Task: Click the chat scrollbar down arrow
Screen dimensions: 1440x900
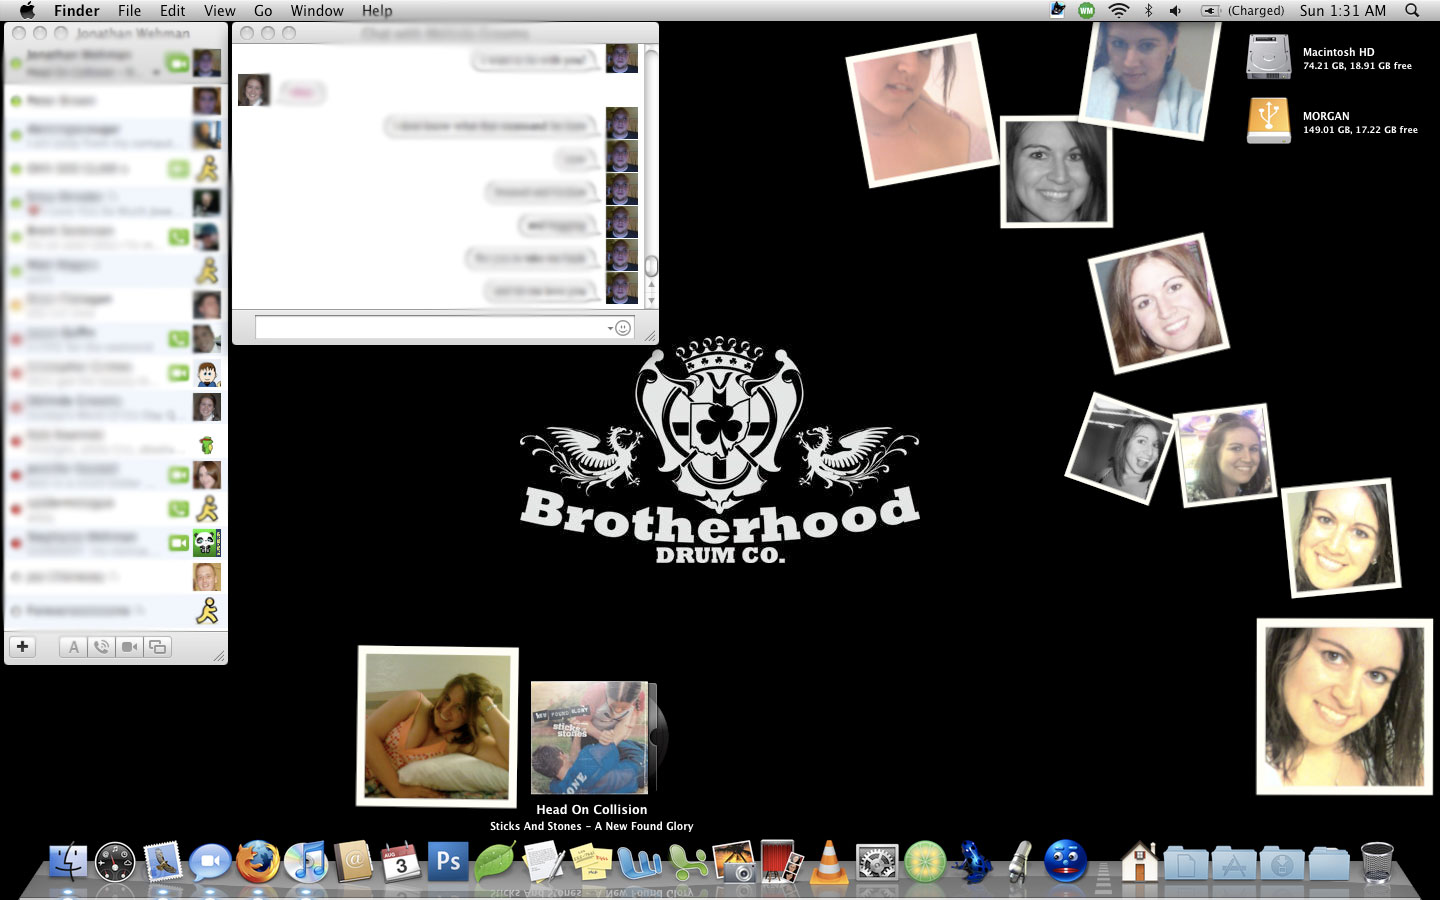Action: [651, 300]
